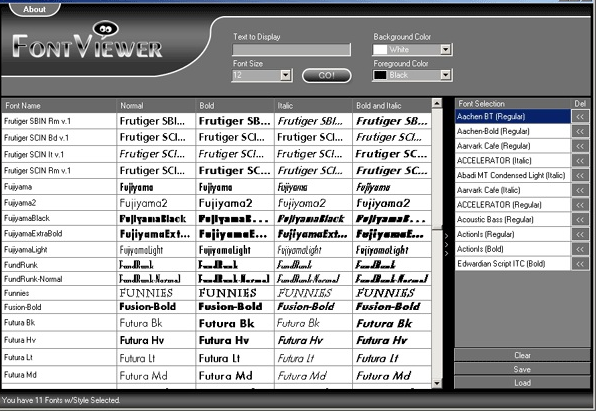Remove Aachen-Bold (Regular) using << icon
The height and width of the screenshot is (412, 596).
(580, 132)
